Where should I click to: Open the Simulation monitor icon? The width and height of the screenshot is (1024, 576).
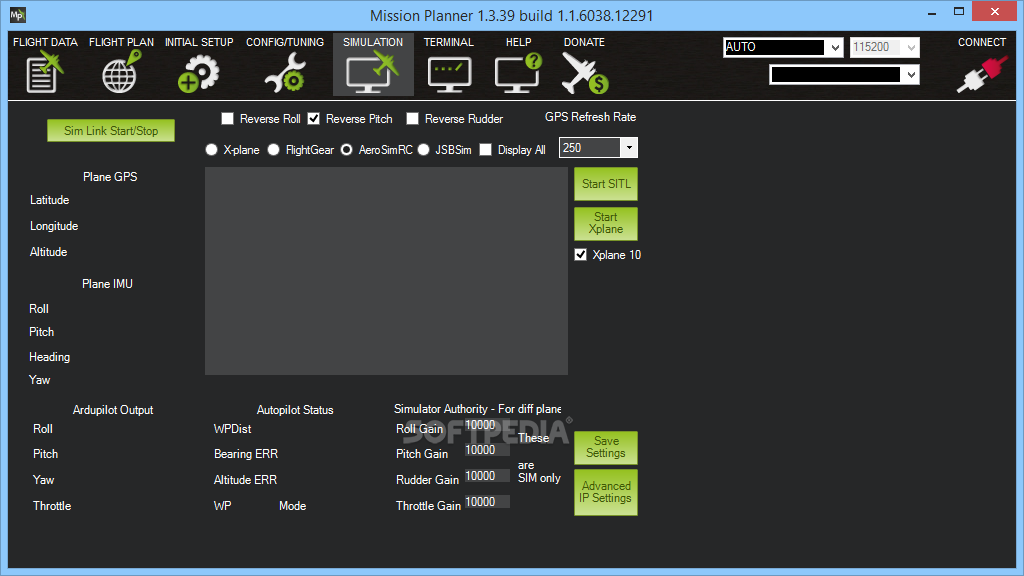(x=373, y=72)
